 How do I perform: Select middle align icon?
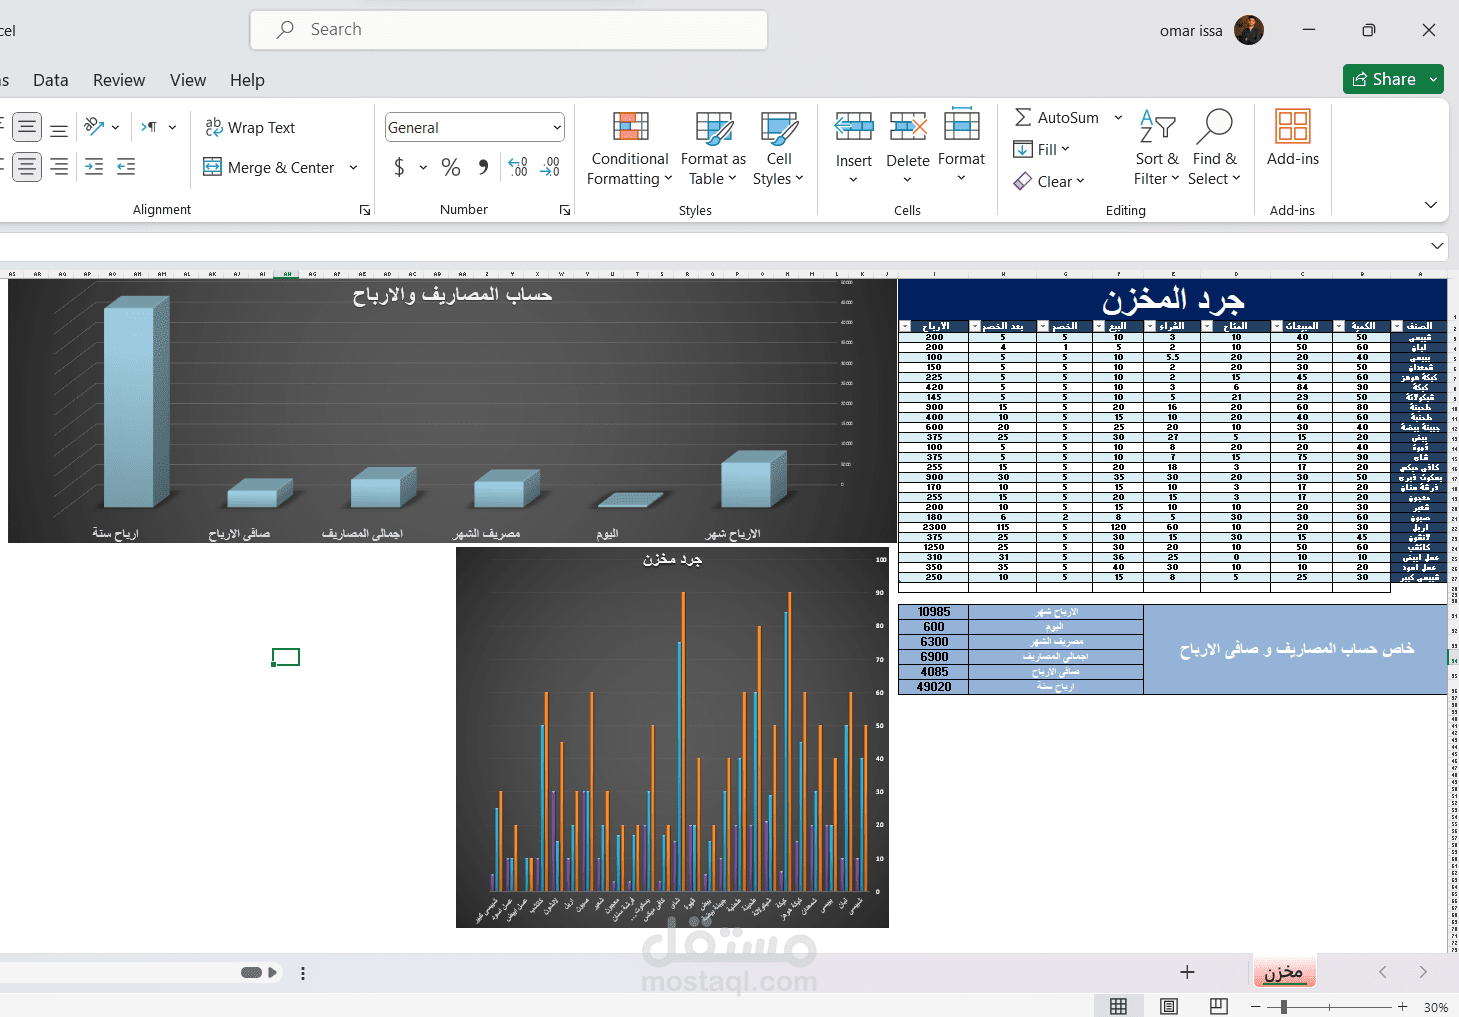(27, 128)
